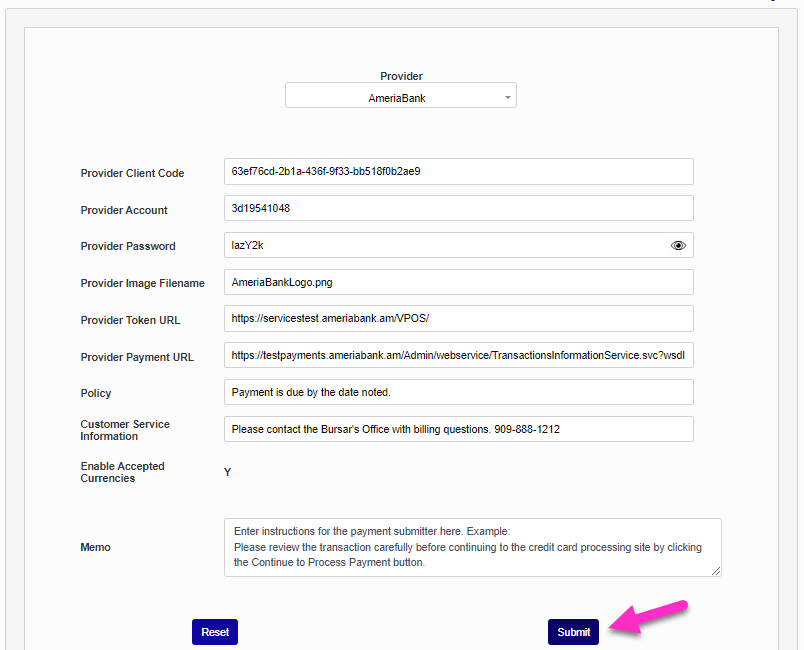804x650 pixels.
Task: Toggle password visibility eye icon
Action: [x=678, y=246]
